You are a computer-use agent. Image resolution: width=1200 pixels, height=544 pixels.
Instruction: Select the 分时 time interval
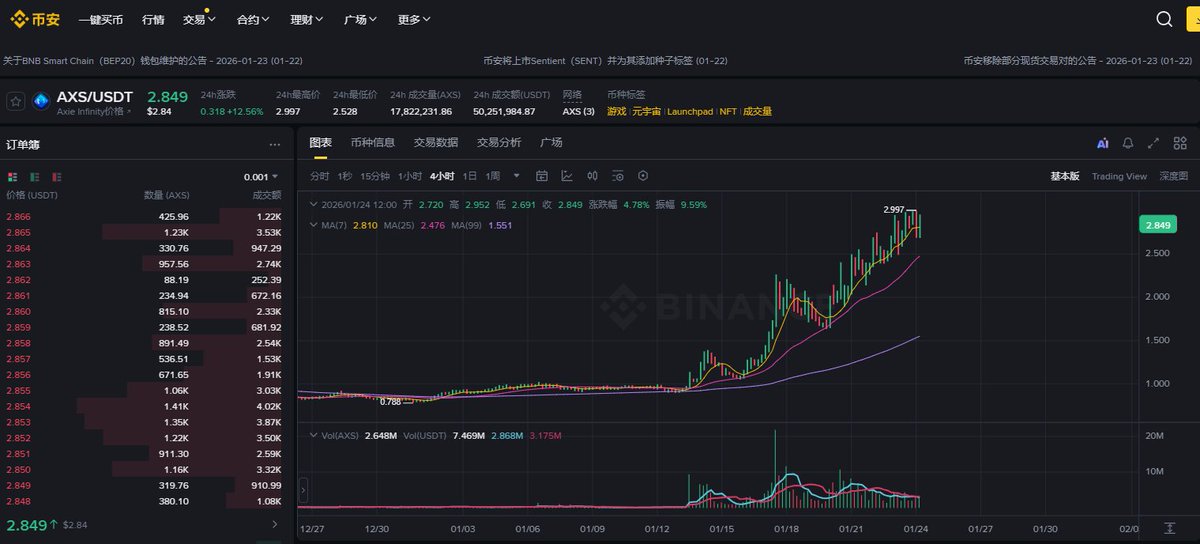[319, 176]
